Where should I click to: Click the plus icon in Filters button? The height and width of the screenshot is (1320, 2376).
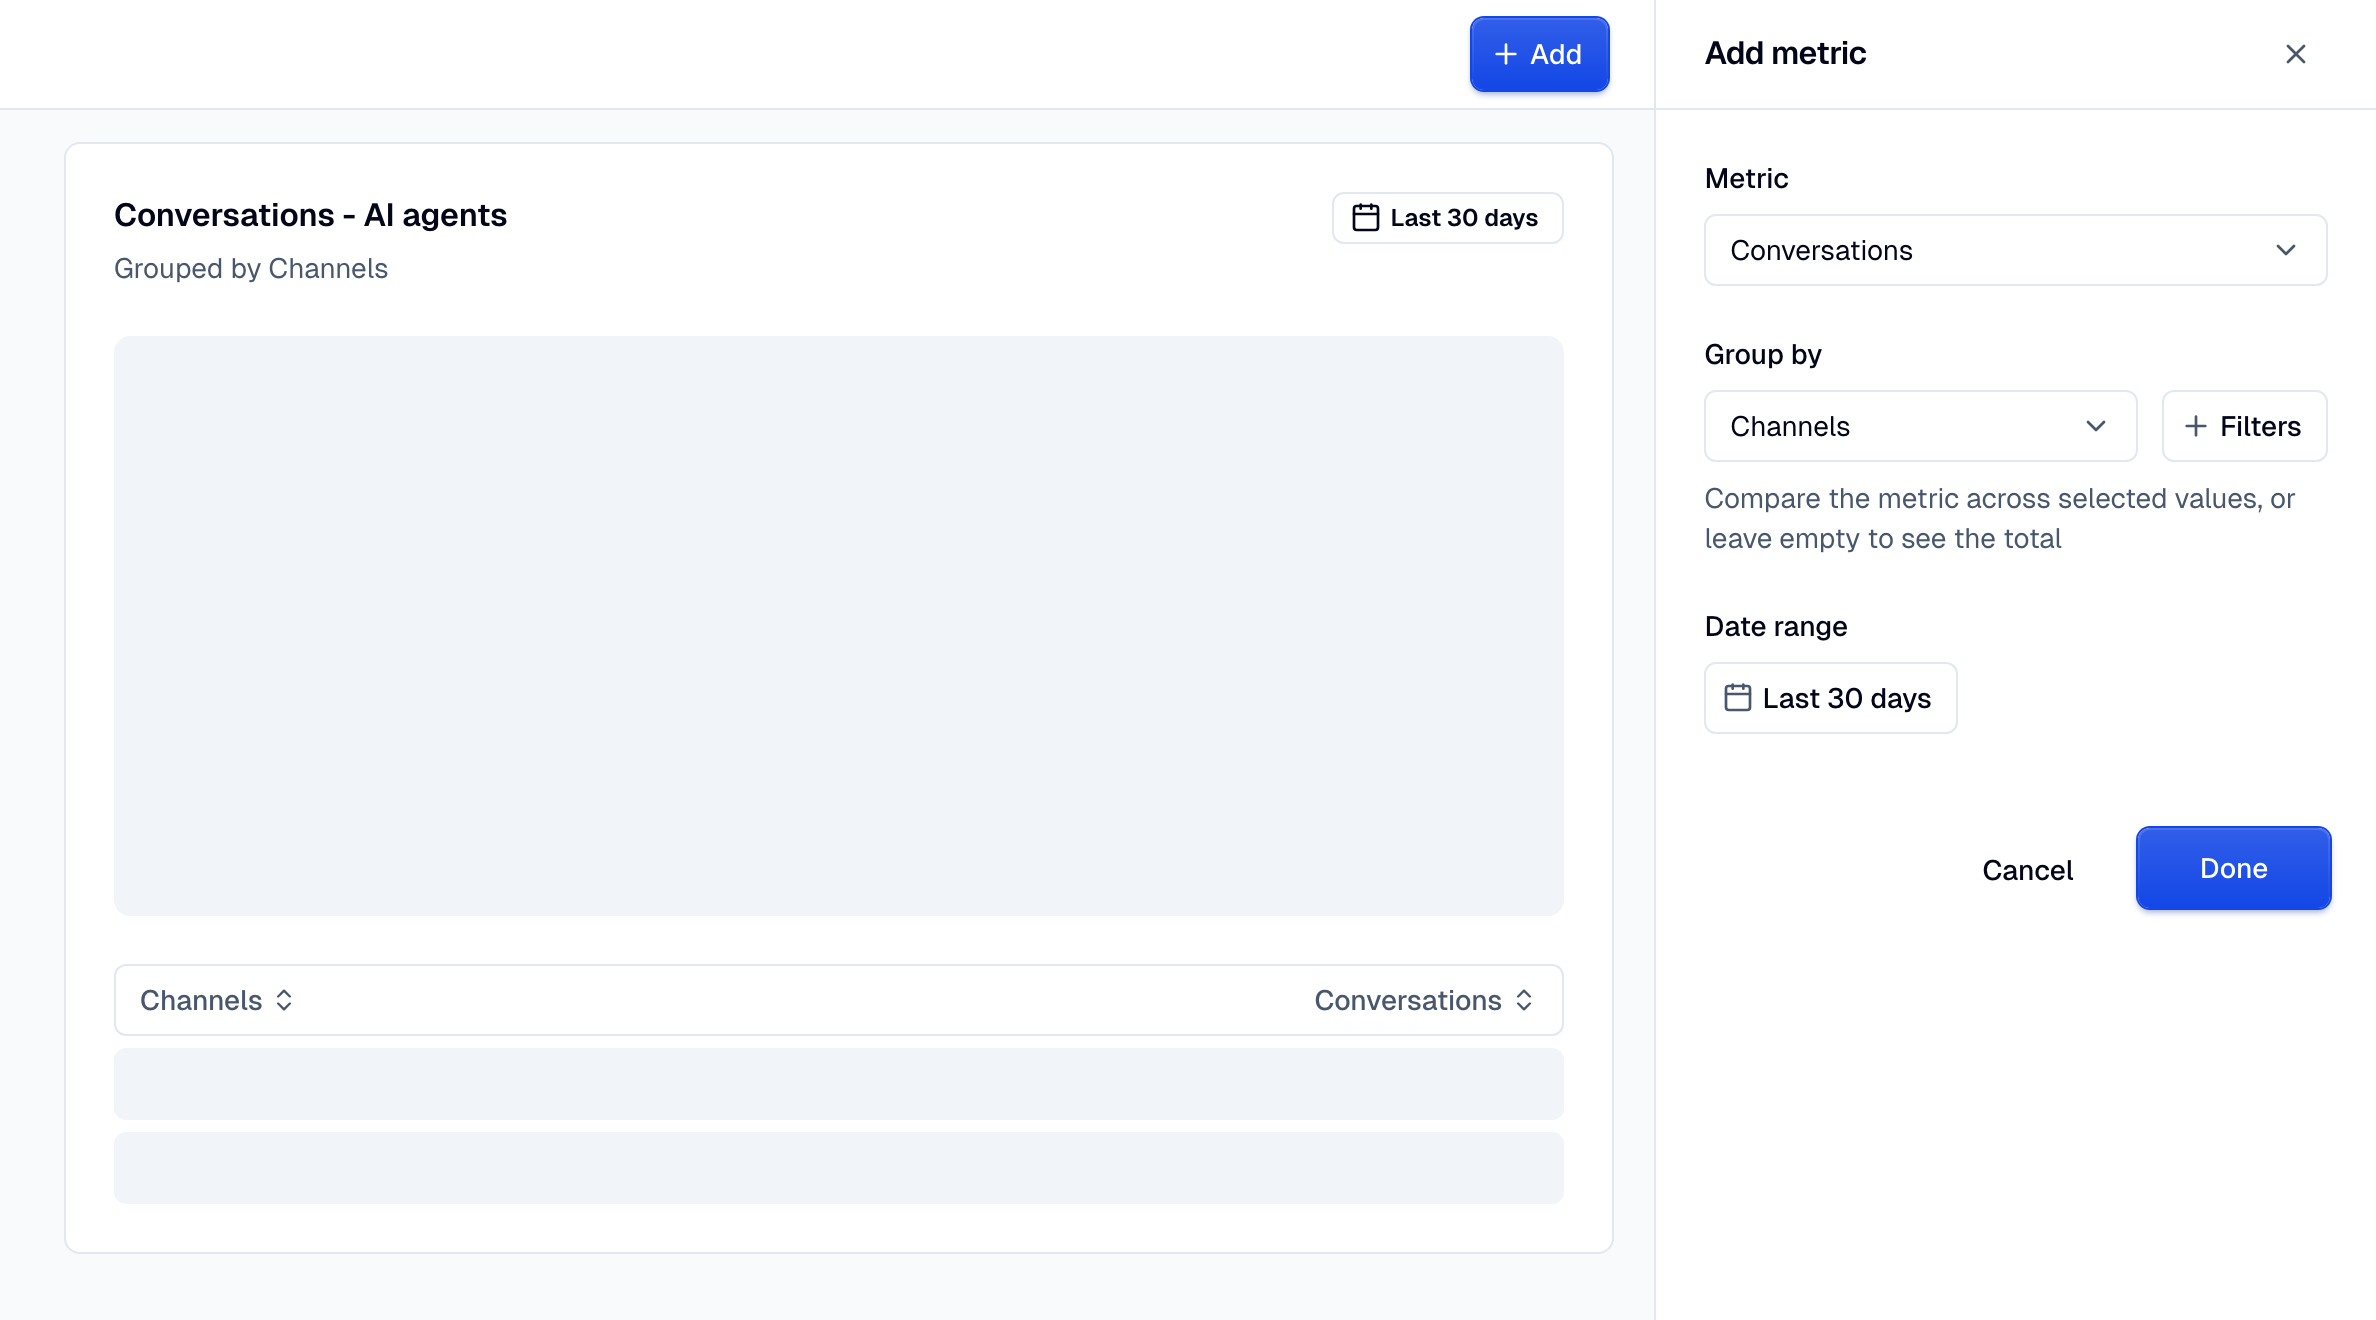2196,426
